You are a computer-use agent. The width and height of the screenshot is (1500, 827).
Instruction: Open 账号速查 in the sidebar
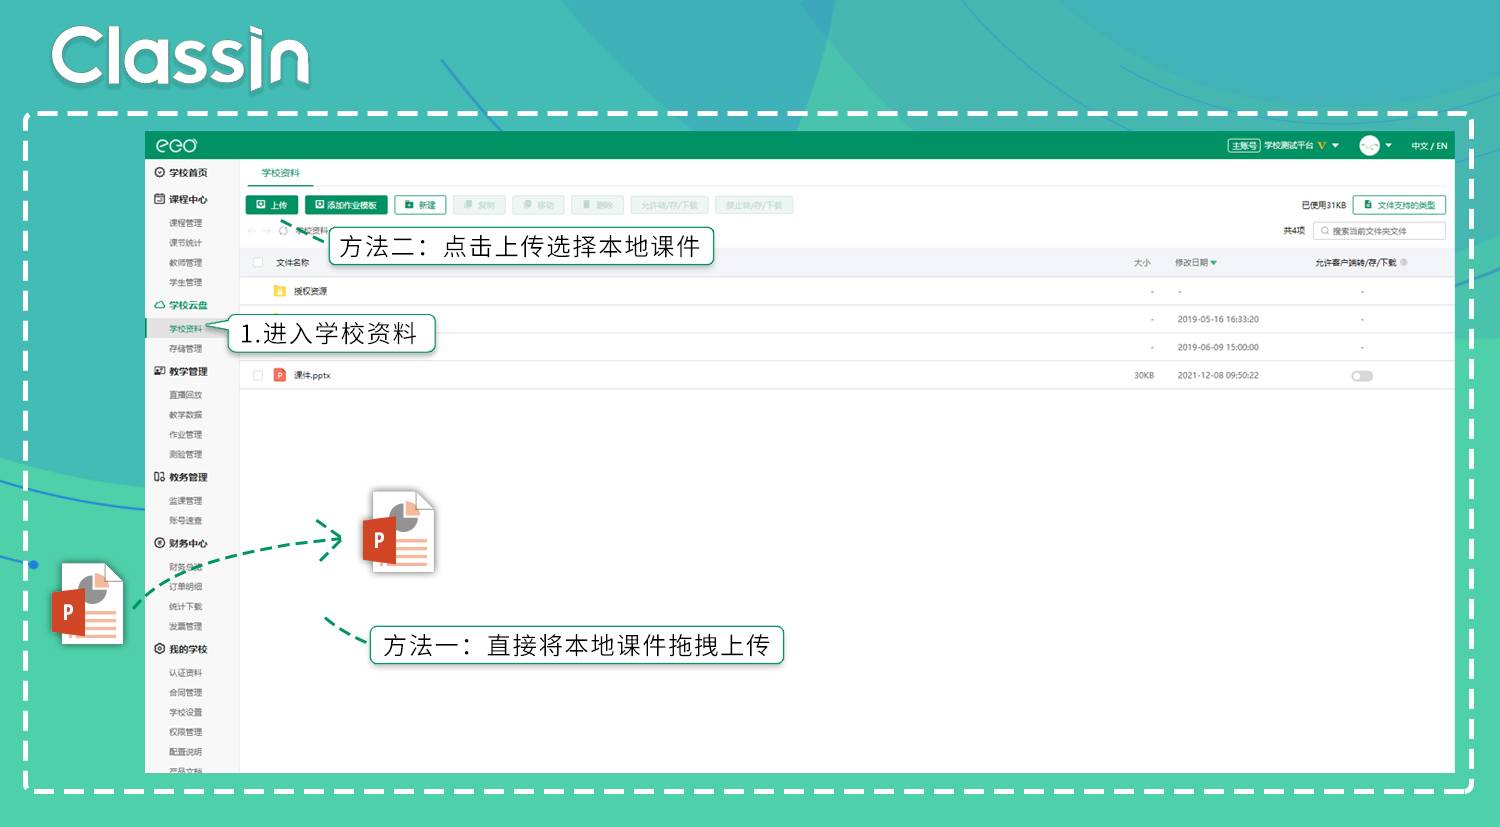click(x=186, y=521)
